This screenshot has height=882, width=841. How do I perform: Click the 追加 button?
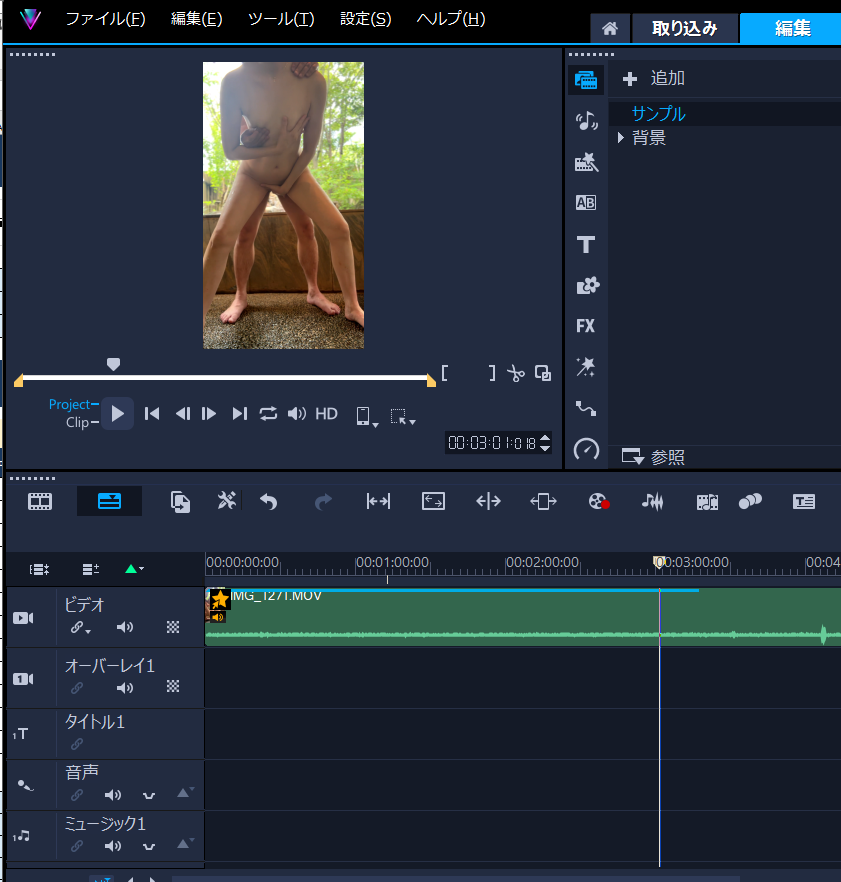pyautogui.click(x=654, y=78)
